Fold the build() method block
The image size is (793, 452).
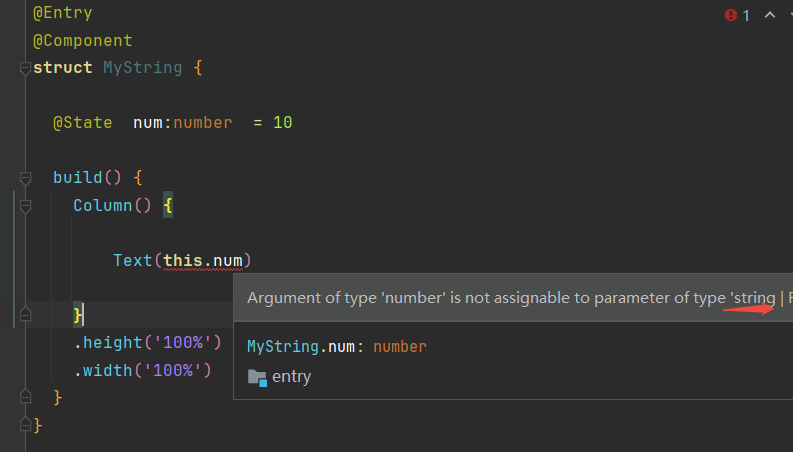tap(25, 178)
